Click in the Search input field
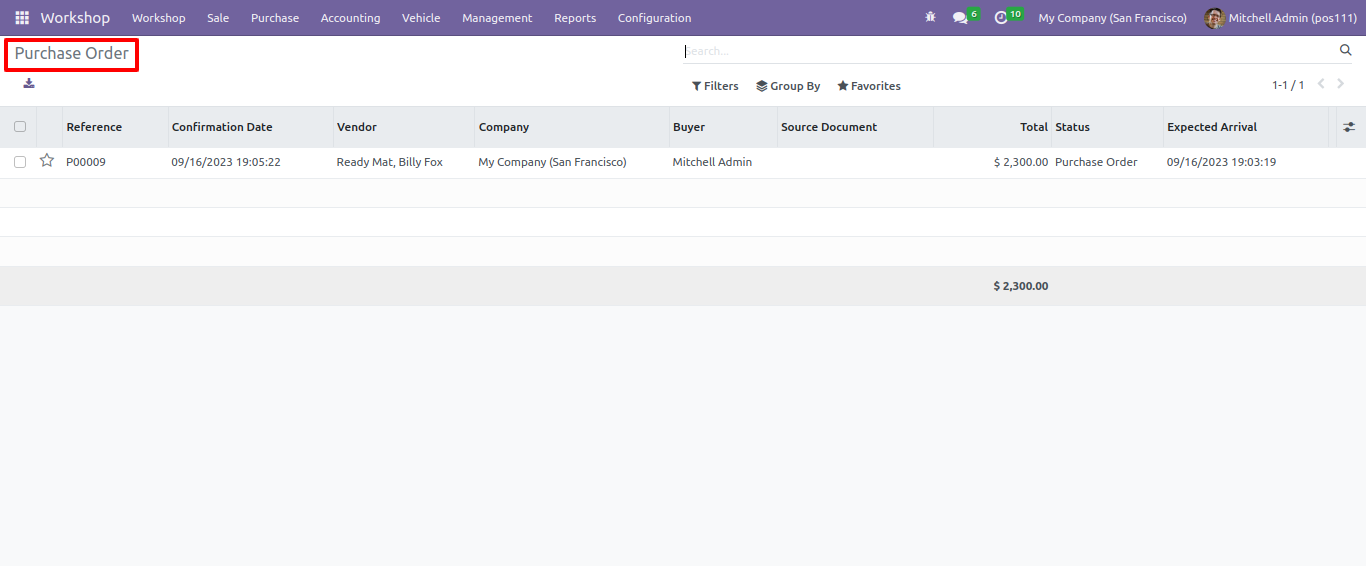Image resolution: width=1366 pixels, height=566 pixels. pos(1009,51)
